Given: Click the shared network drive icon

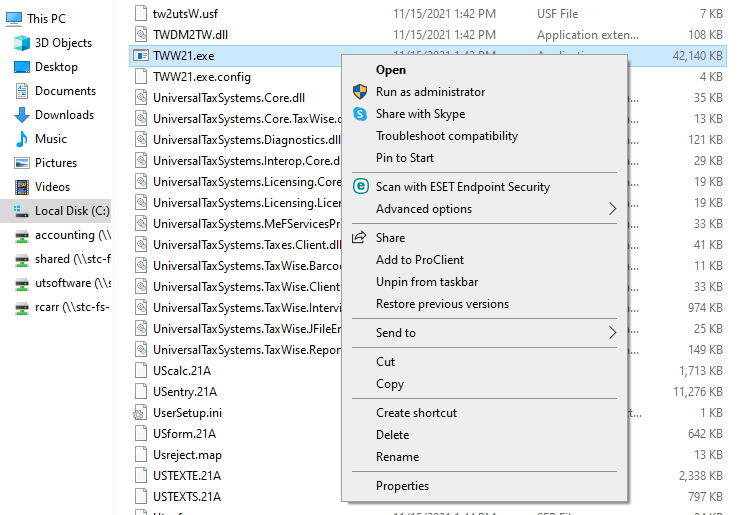Looking at the screenshot, I should click(x=22, y=260).
